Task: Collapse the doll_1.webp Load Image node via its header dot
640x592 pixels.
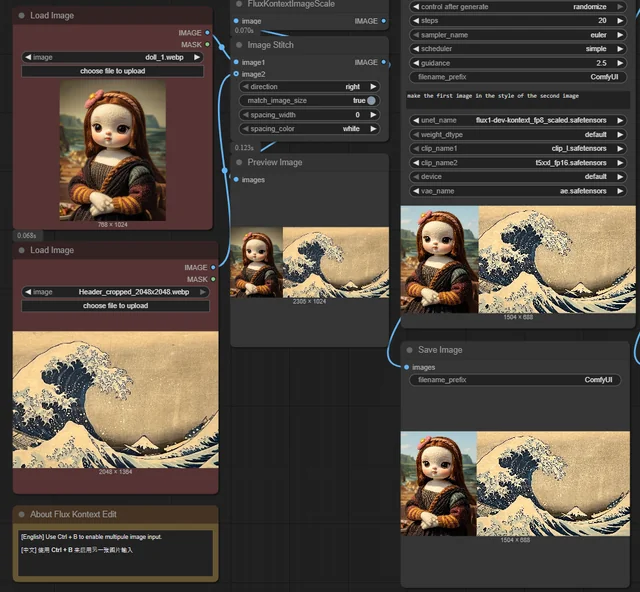Action: point(22,16)
